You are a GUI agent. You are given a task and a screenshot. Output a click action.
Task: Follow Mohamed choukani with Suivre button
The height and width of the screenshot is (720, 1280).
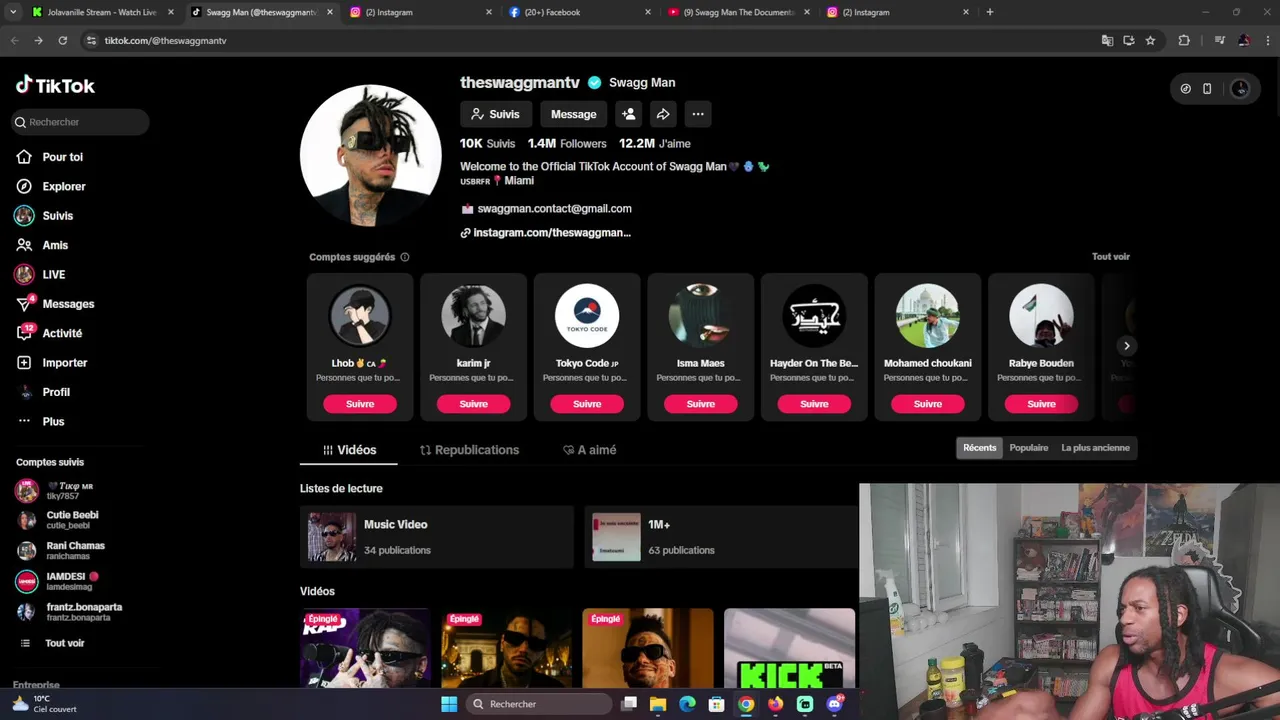tap(928, 404)
